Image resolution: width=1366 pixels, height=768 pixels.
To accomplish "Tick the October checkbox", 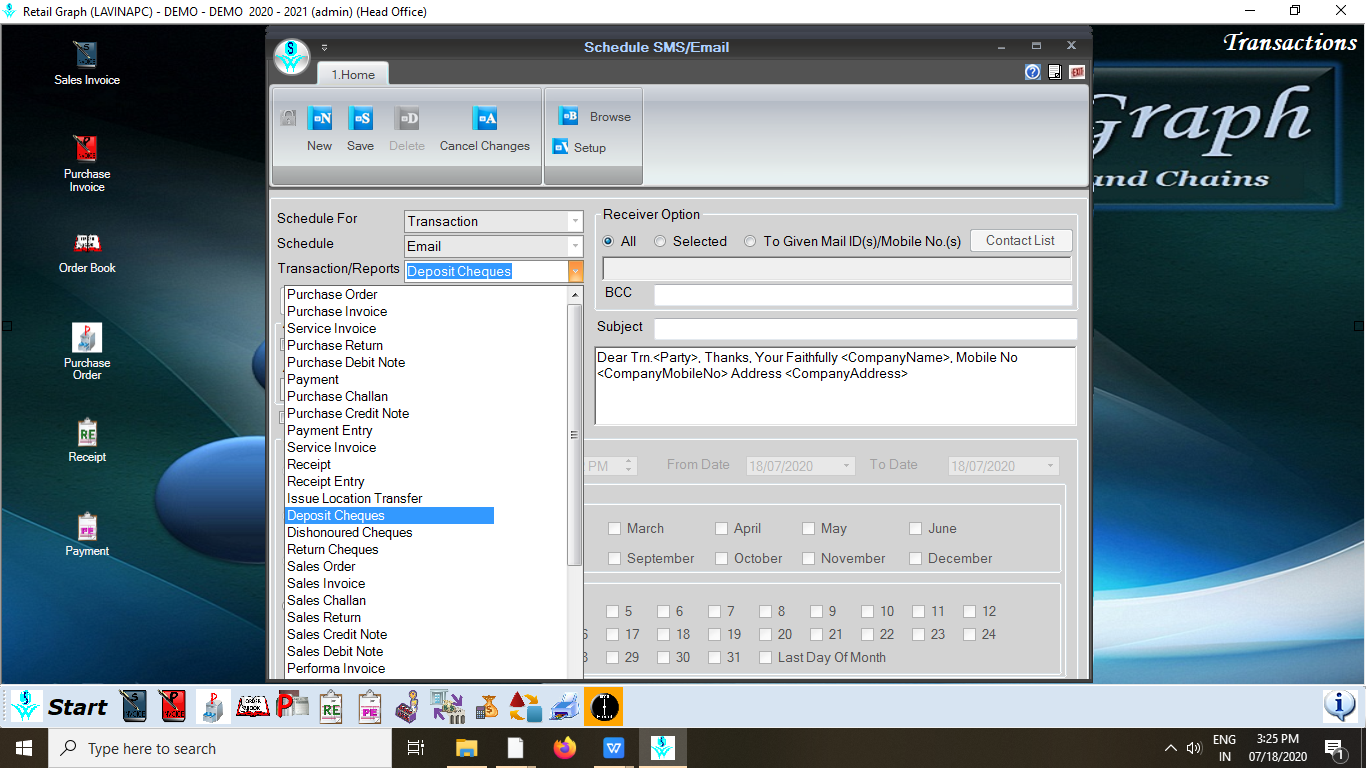I will tap(721, 558).
